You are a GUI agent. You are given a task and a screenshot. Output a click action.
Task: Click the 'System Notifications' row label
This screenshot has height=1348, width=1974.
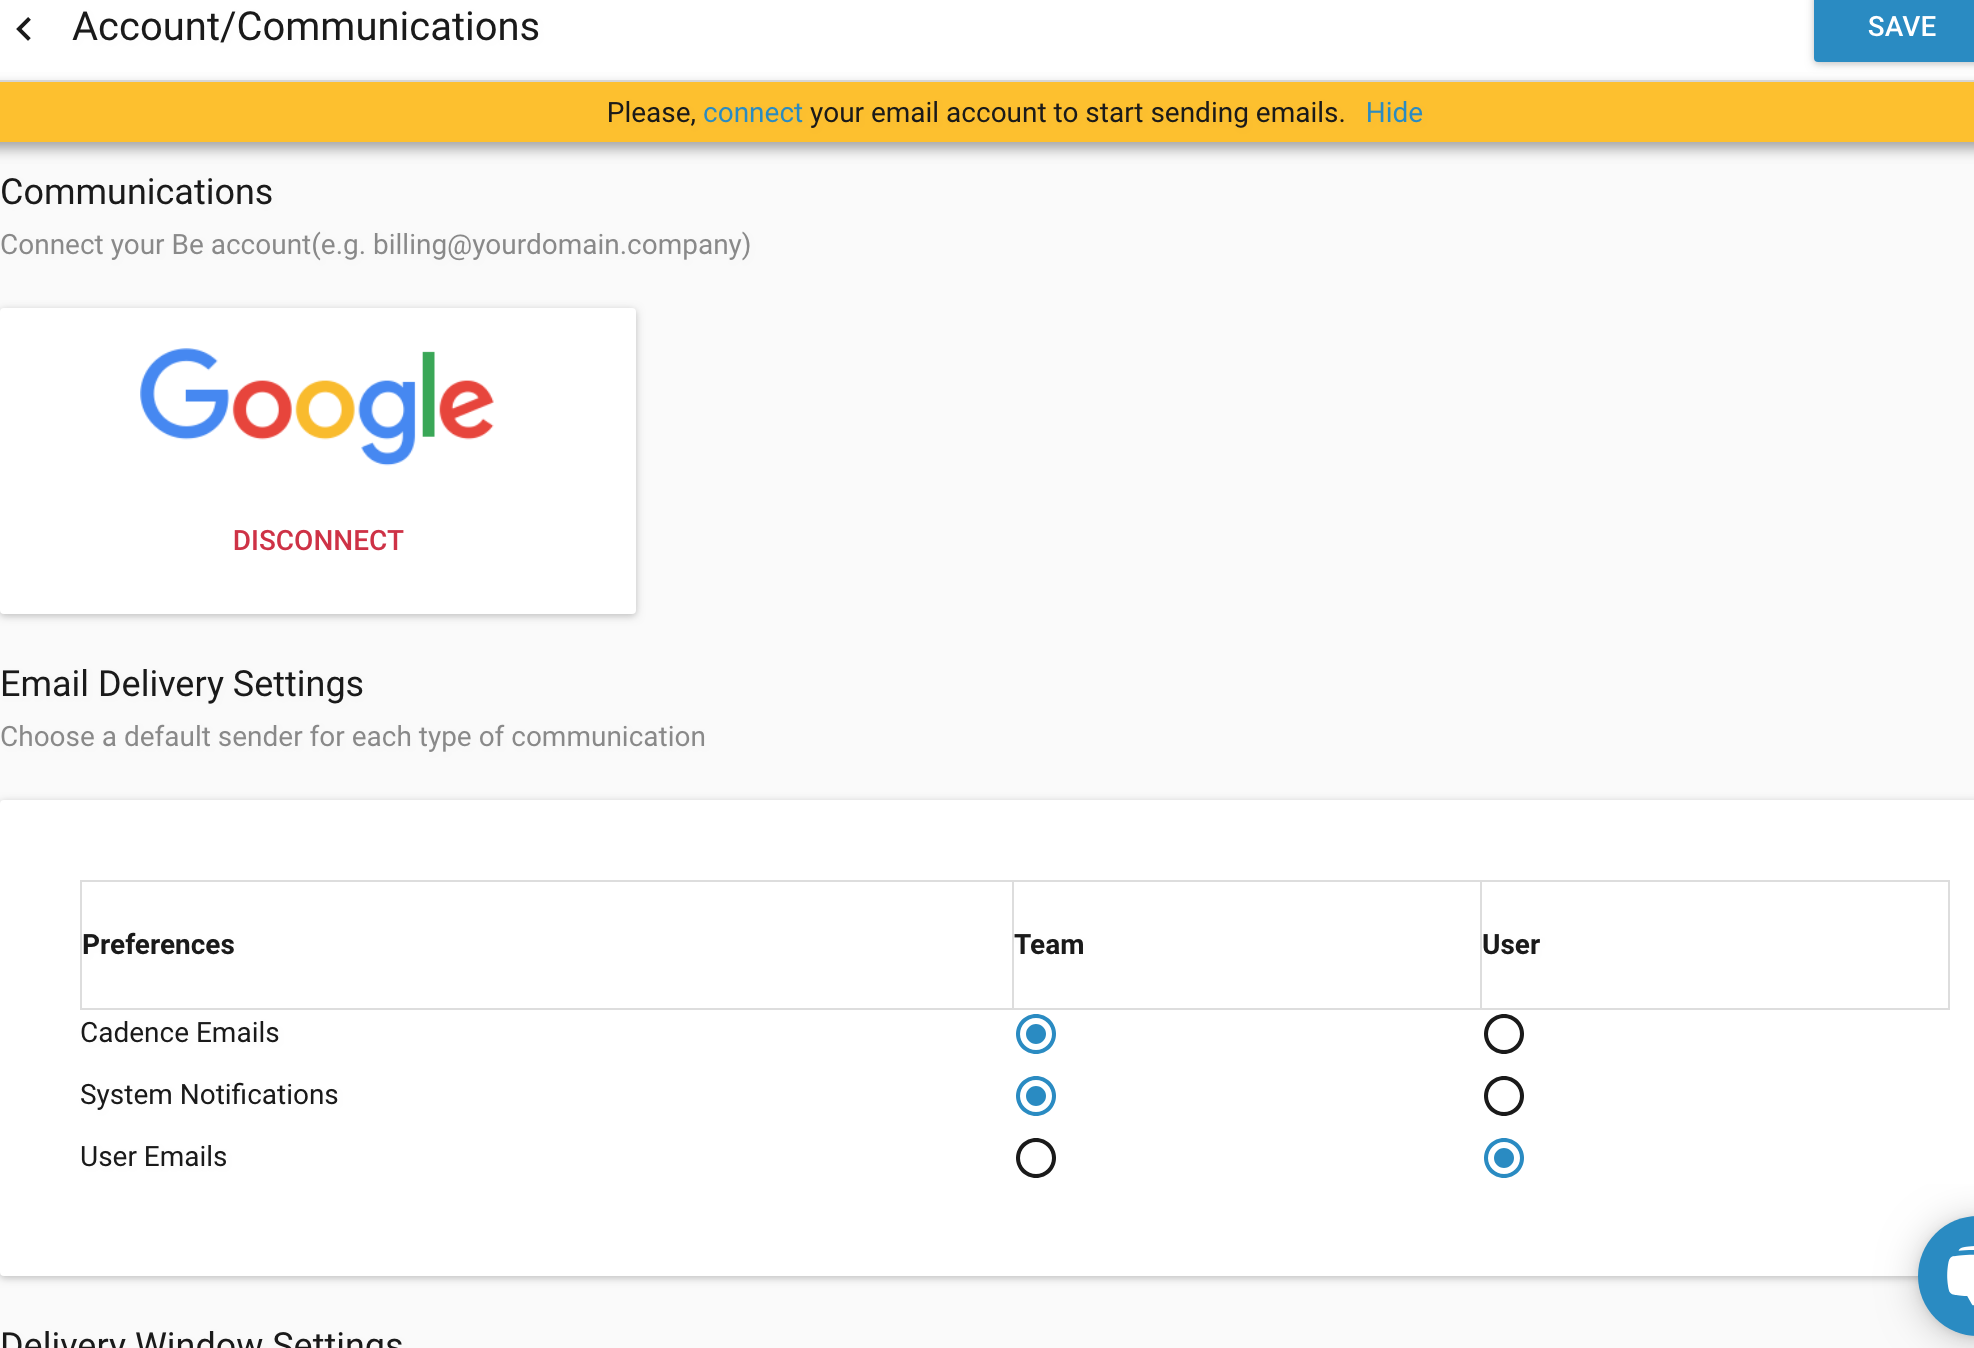(x=209, y=1095)
